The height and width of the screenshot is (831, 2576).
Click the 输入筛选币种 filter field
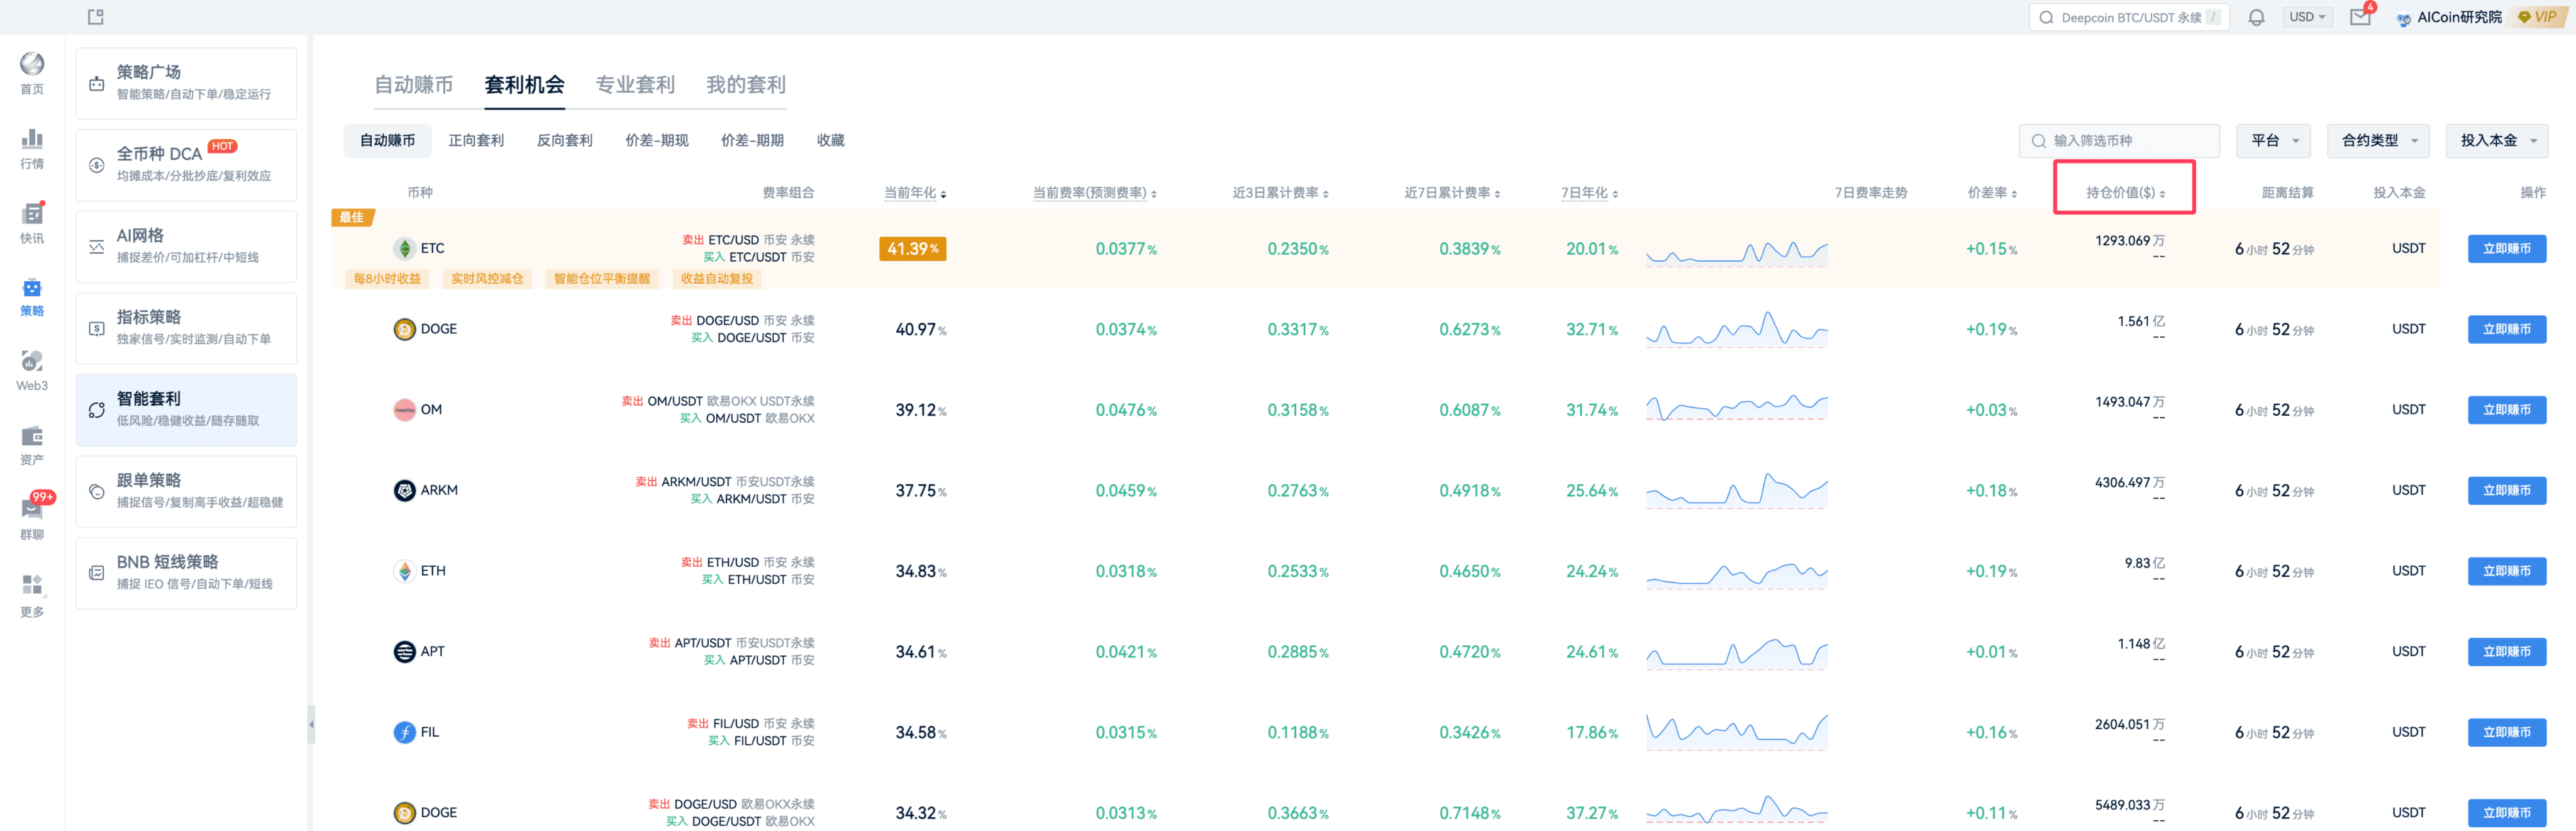coord(2119,141)
